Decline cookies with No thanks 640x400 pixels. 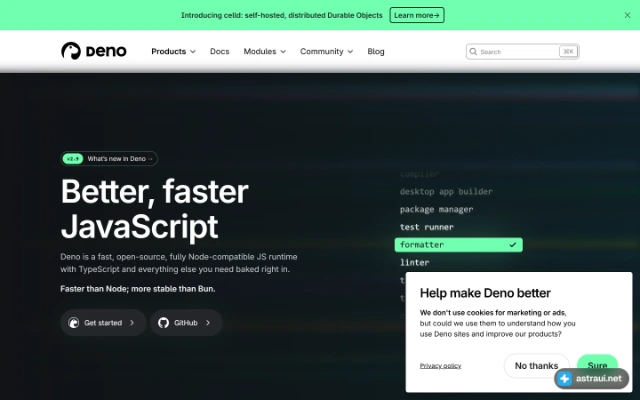coord(536,366)
